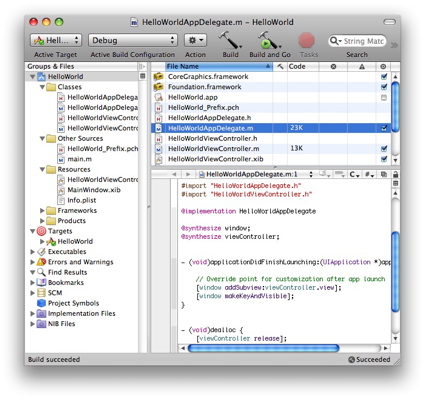This screenshot has width=425, height=399.
Task: Click the errors column header icon
Action: 333,67
